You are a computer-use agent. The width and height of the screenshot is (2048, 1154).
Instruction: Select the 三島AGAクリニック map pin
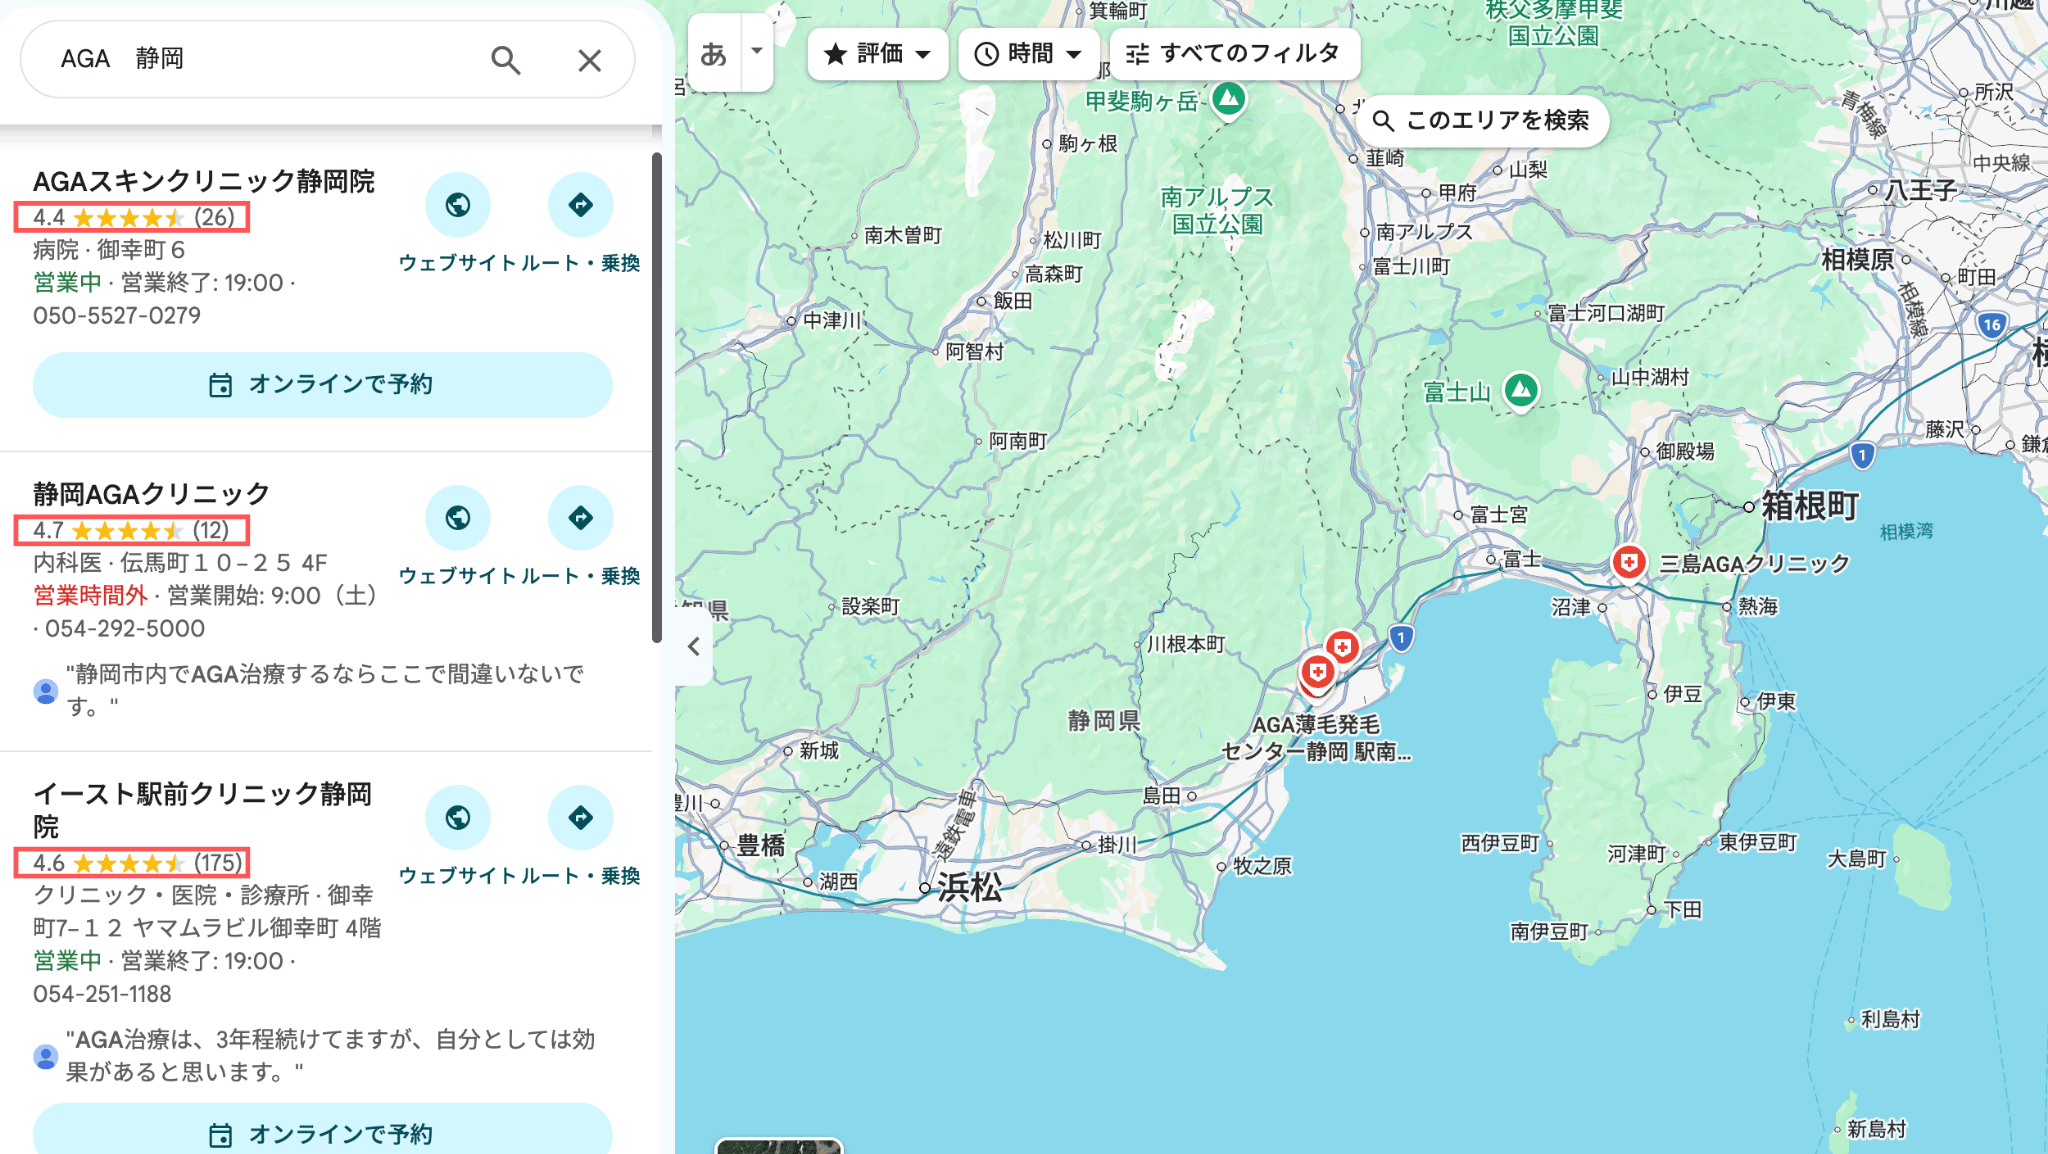[1629, 562]
